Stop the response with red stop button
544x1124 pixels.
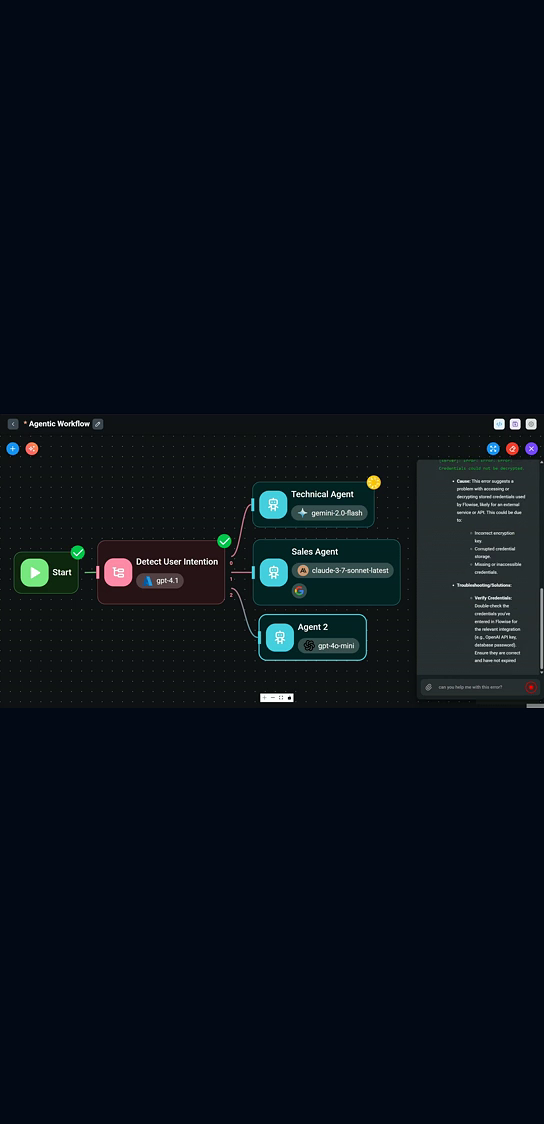tap(531, 687)
